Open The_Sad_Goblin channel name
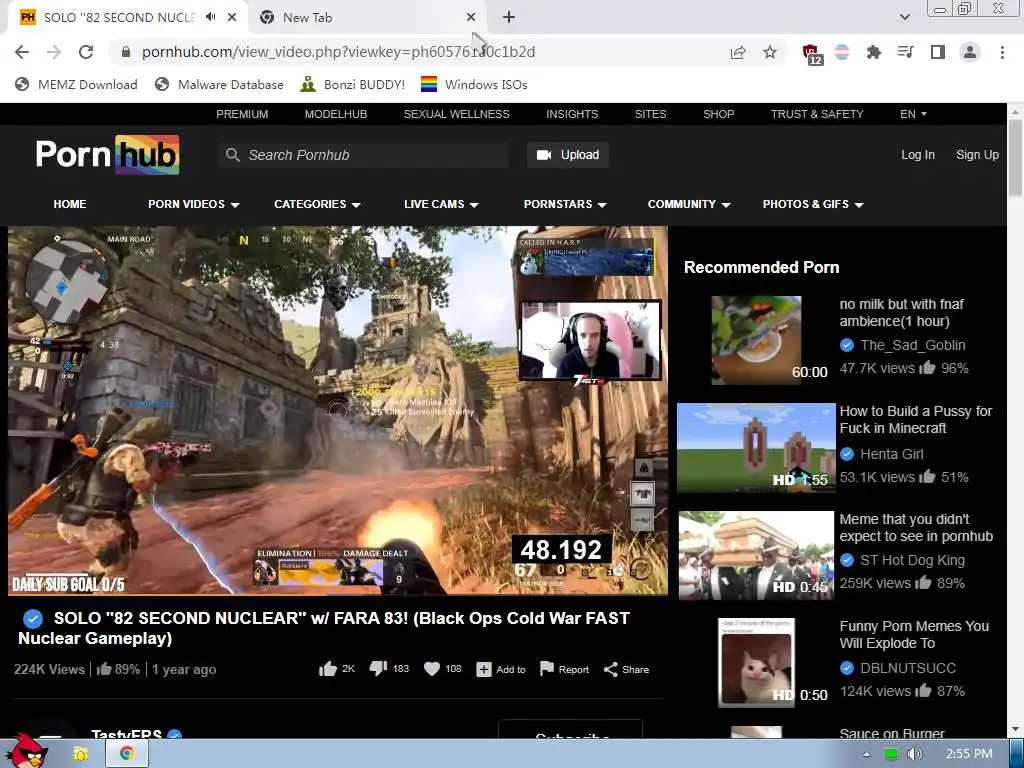 click(x=912, y=345)
